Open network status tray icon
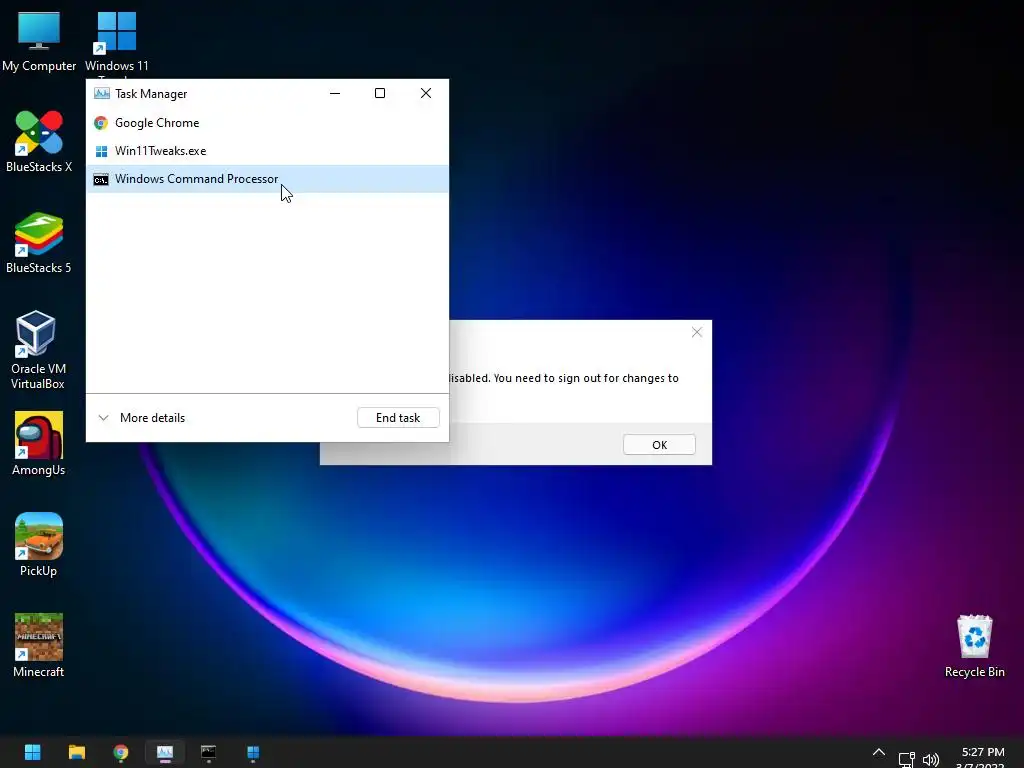Screen dimensions: 1024x768 [906, 759]
